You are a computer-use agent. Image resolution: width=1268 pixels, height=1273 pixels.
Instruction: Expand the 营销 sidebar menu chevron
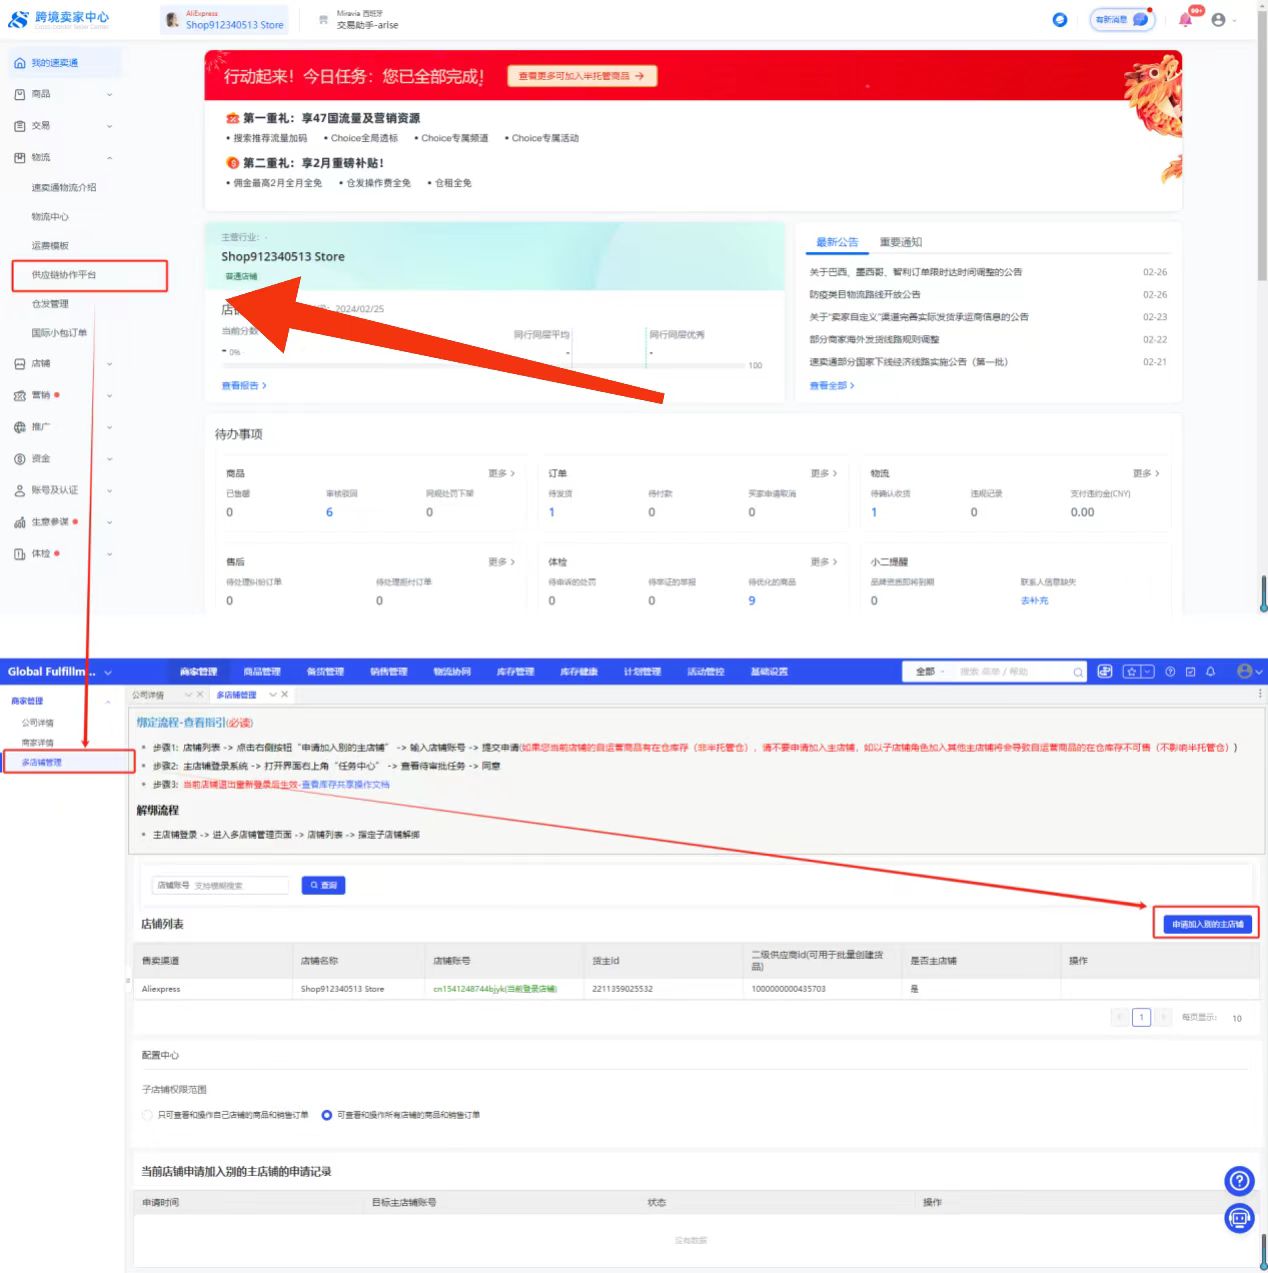point(109,396)
